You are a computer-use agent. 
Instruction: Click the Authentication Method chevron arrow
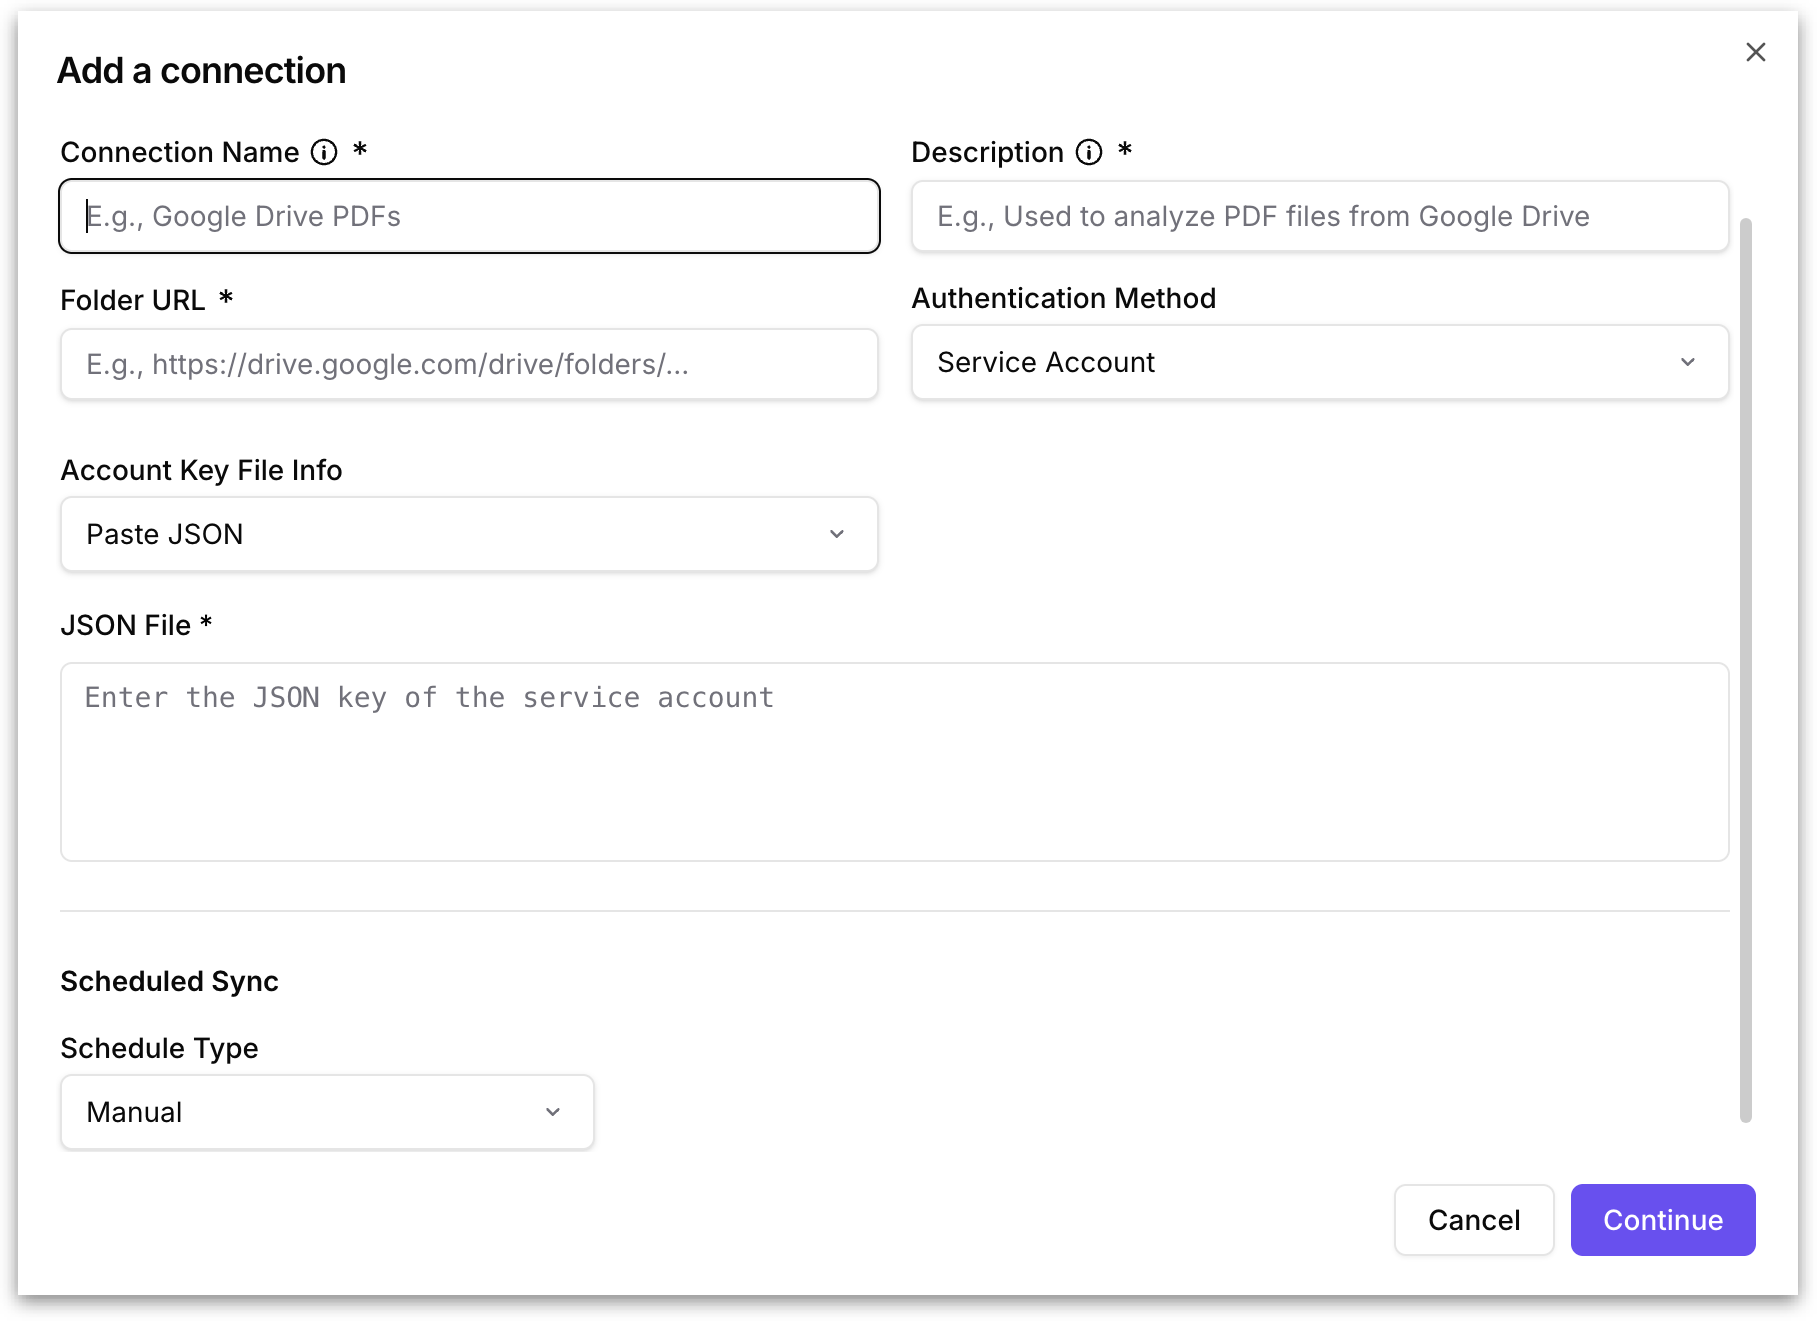1688,362
